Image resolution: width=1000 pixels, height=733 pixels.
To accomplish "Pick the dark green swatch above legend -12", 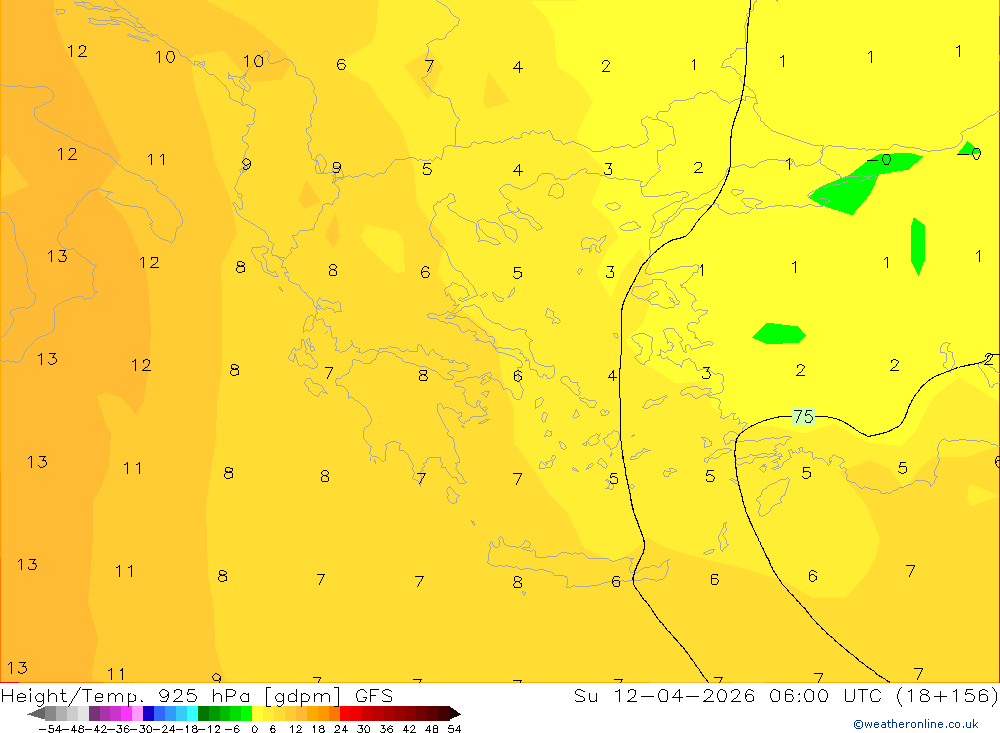I will pyautogui.click(x=203, y=714).
